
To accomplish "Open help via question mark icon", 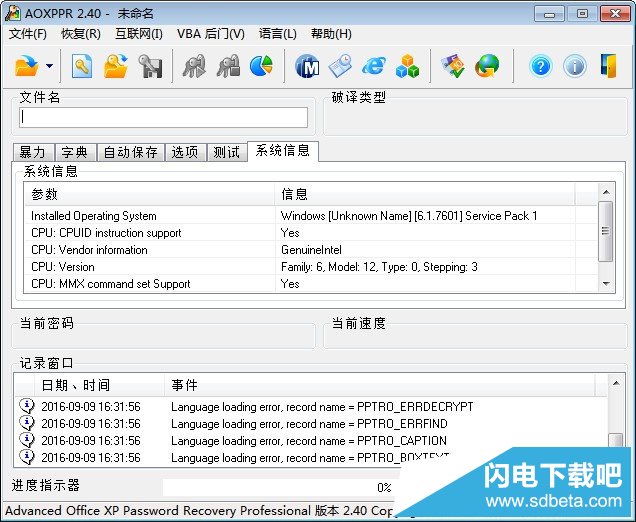I will click(541, 66).
